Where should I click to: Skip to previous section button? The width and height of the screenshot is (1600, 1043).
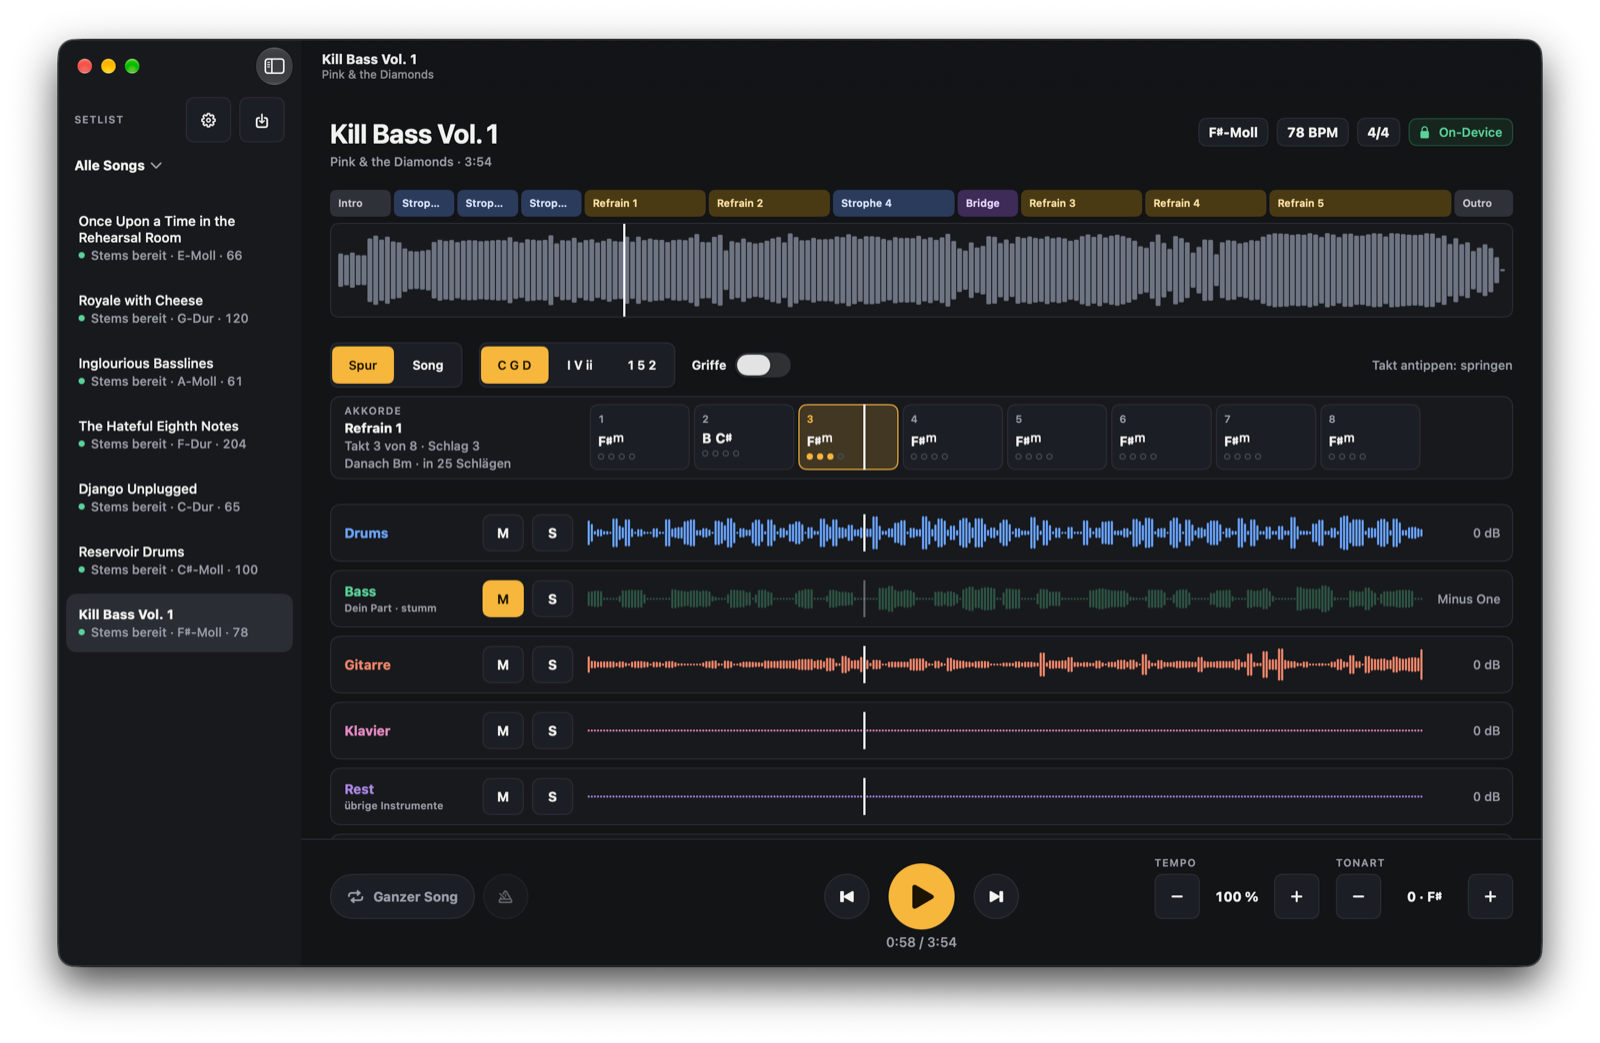[847, 897]
